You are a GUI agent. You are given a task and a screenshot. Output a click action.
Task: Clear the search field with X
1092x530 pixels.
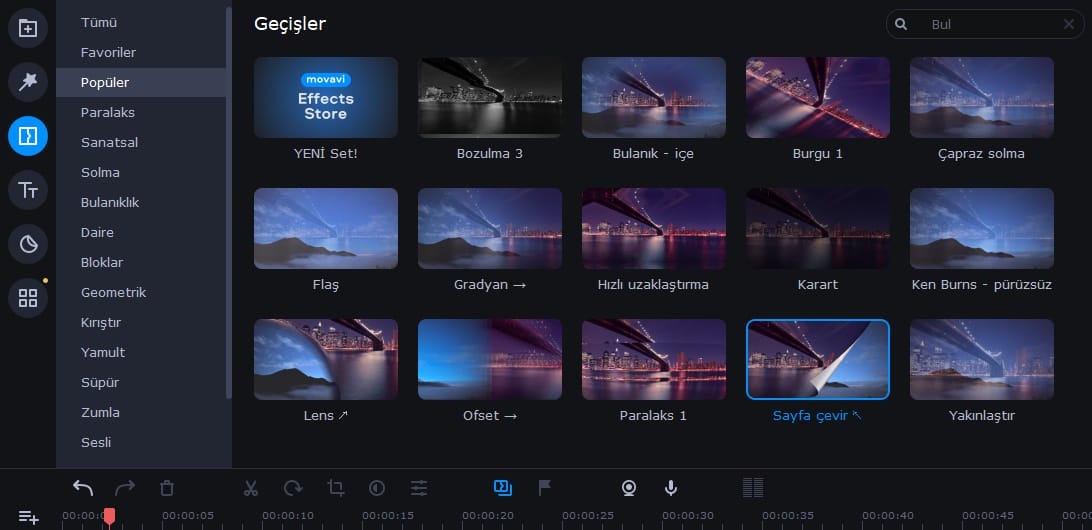click(1068, 24)
